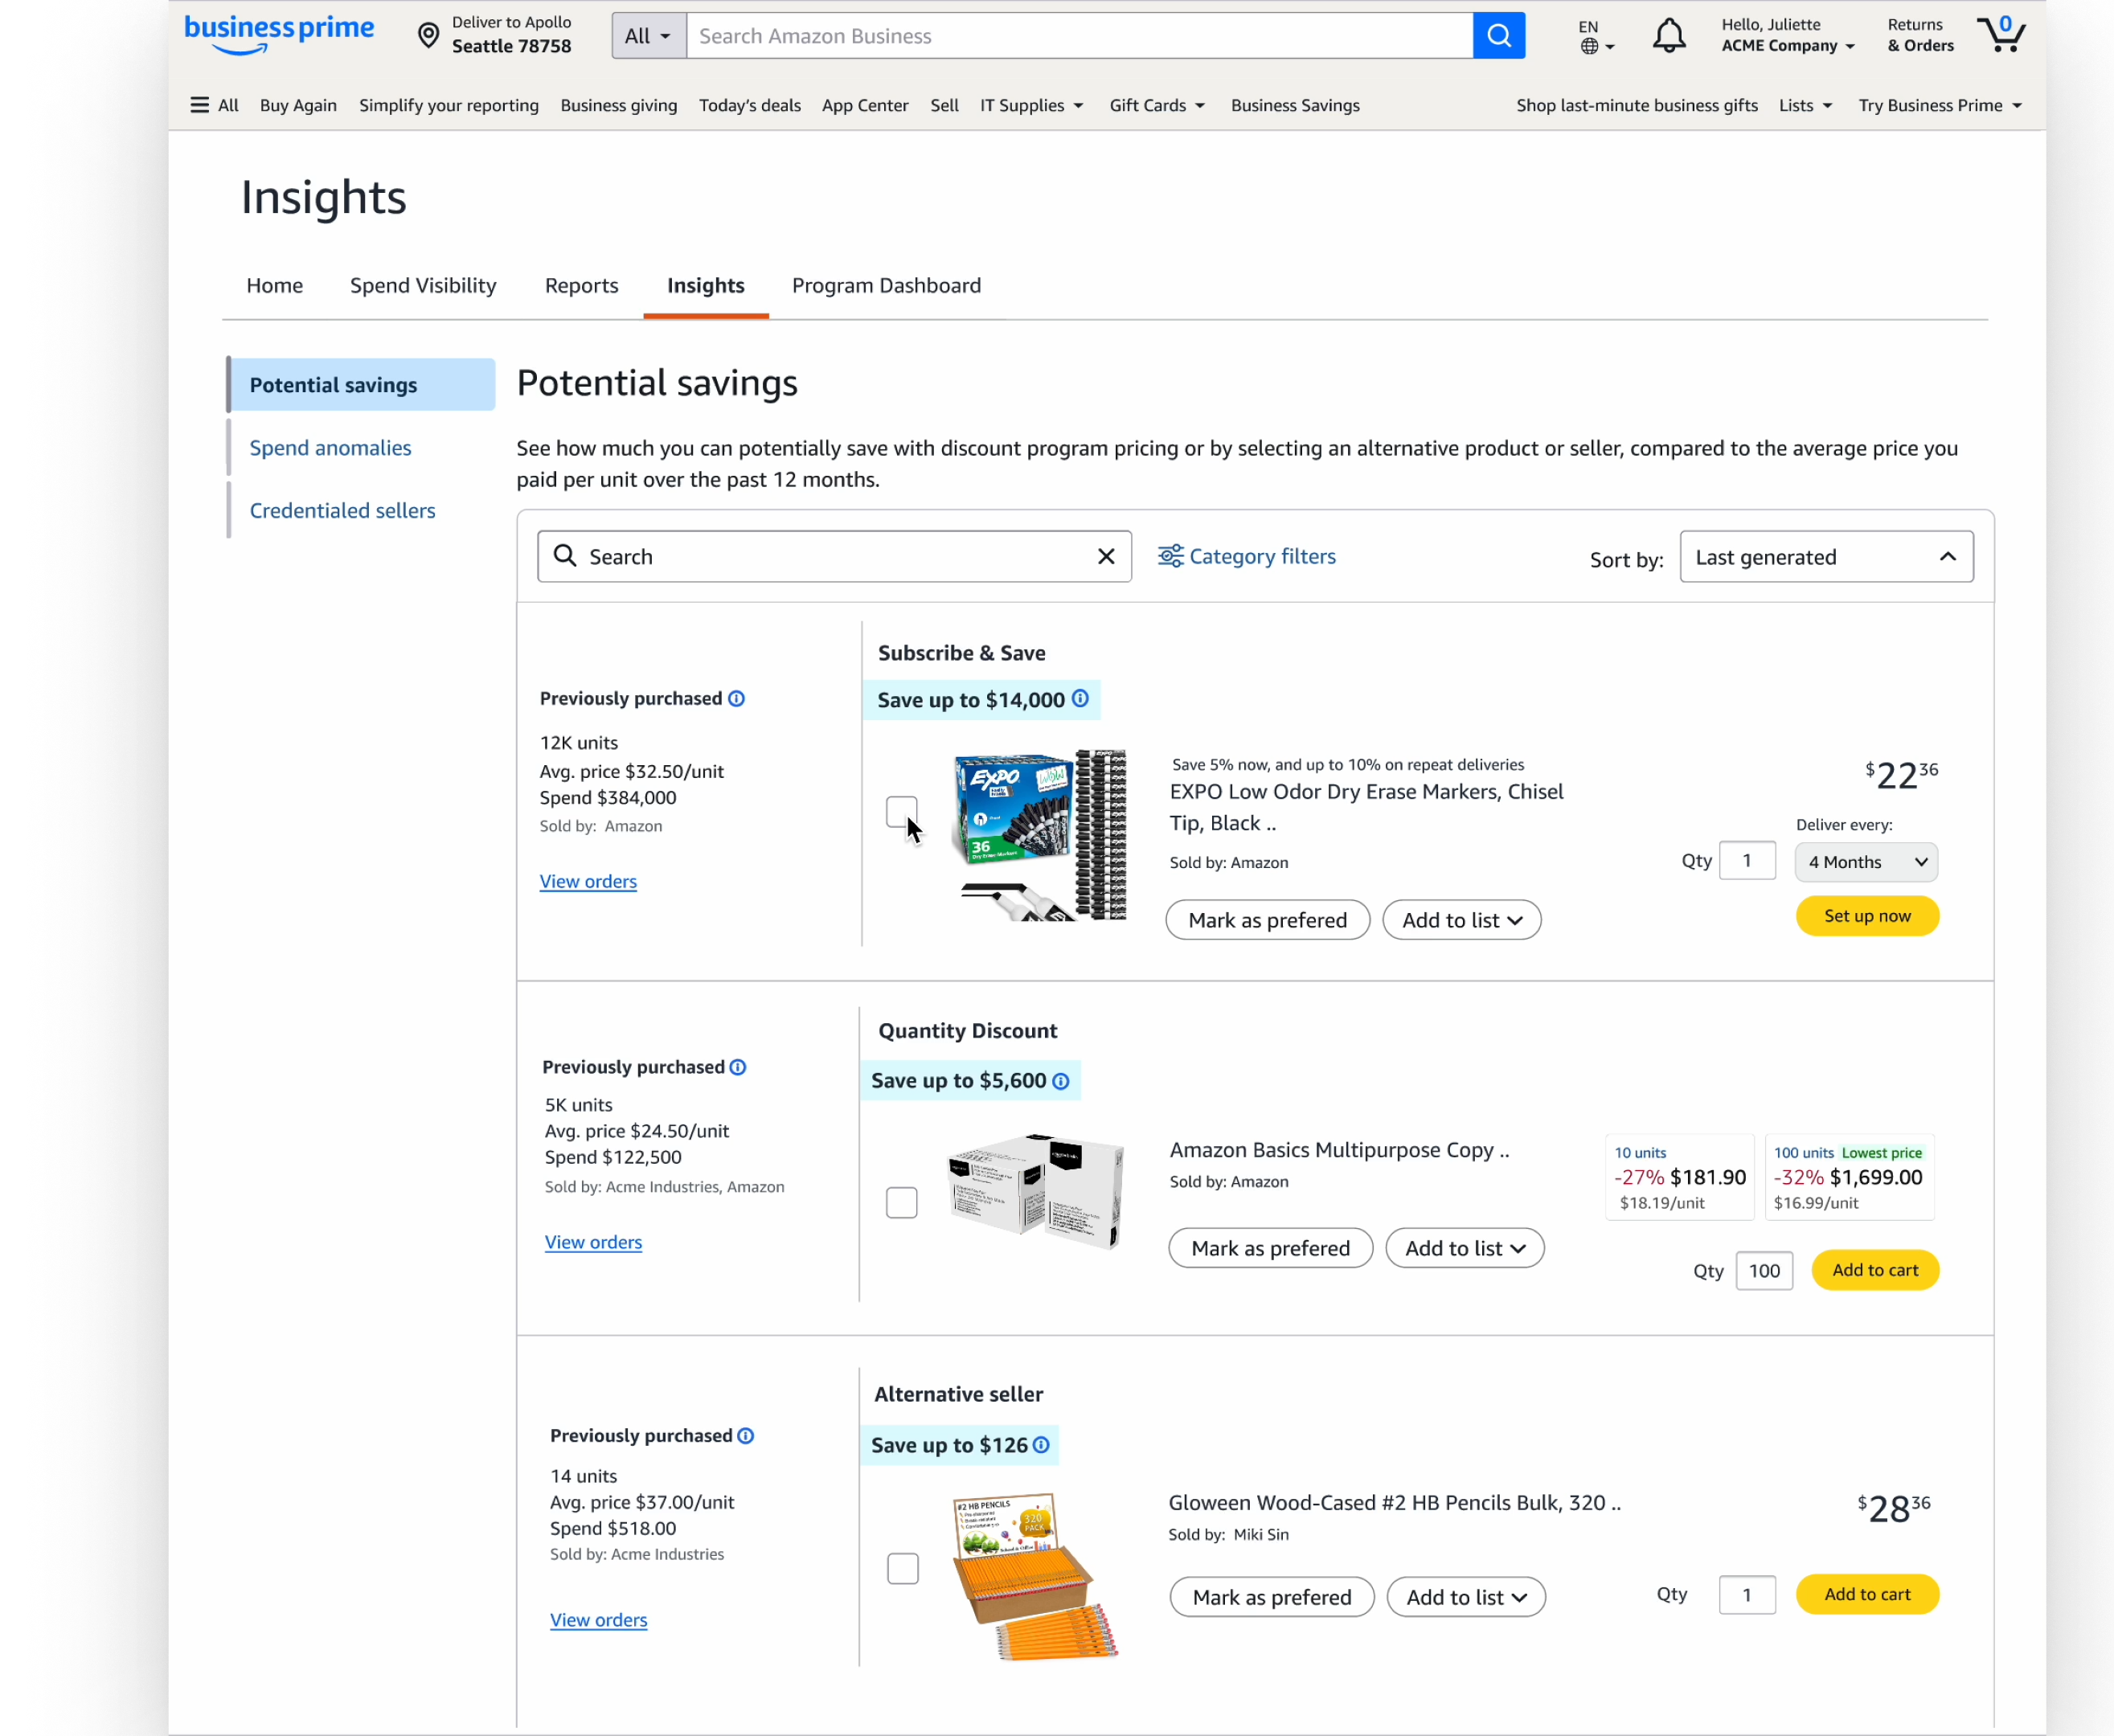2114x1736 pixels.
Task: Mark EXPO markers as preferred
Action: tap(1267, 920)
